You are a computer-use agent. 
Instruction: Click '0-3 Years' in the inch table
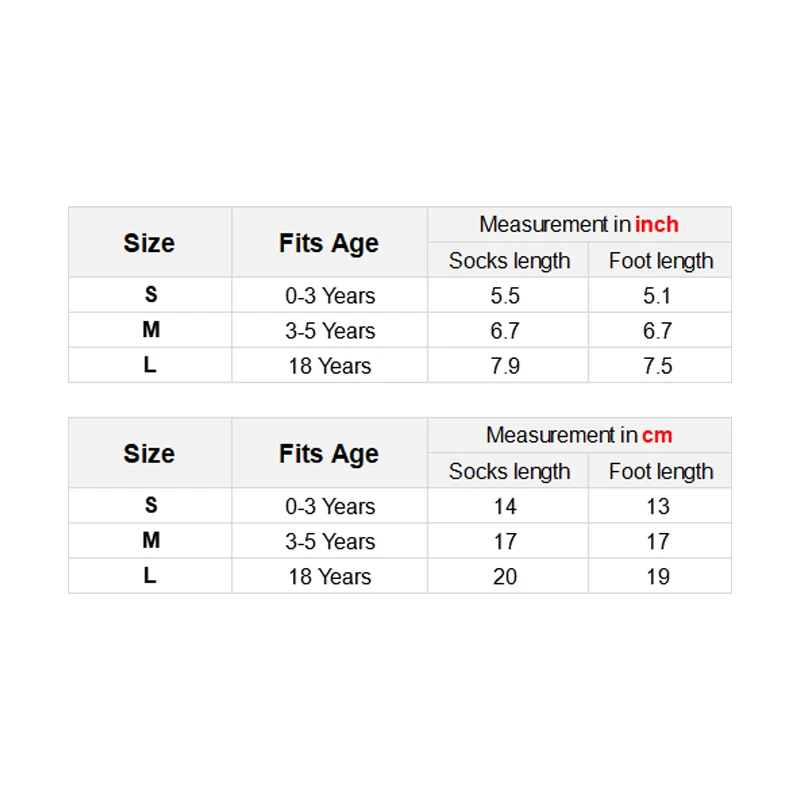coord(330,296)
